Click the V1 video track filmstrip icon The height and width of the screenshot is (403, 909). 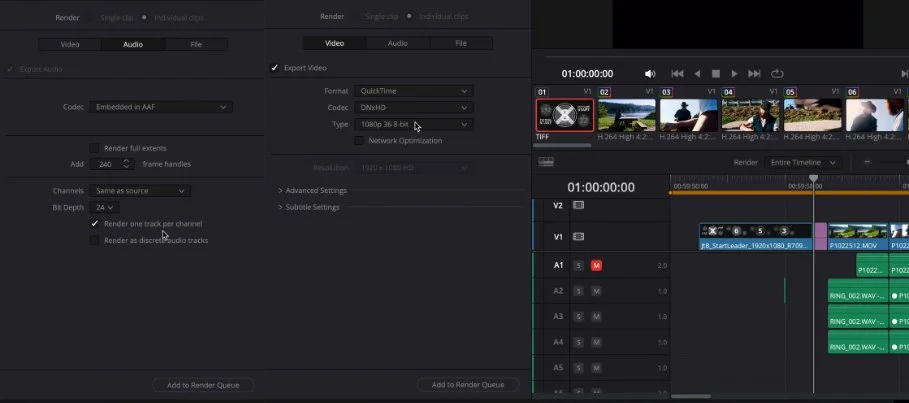[578, 237]
